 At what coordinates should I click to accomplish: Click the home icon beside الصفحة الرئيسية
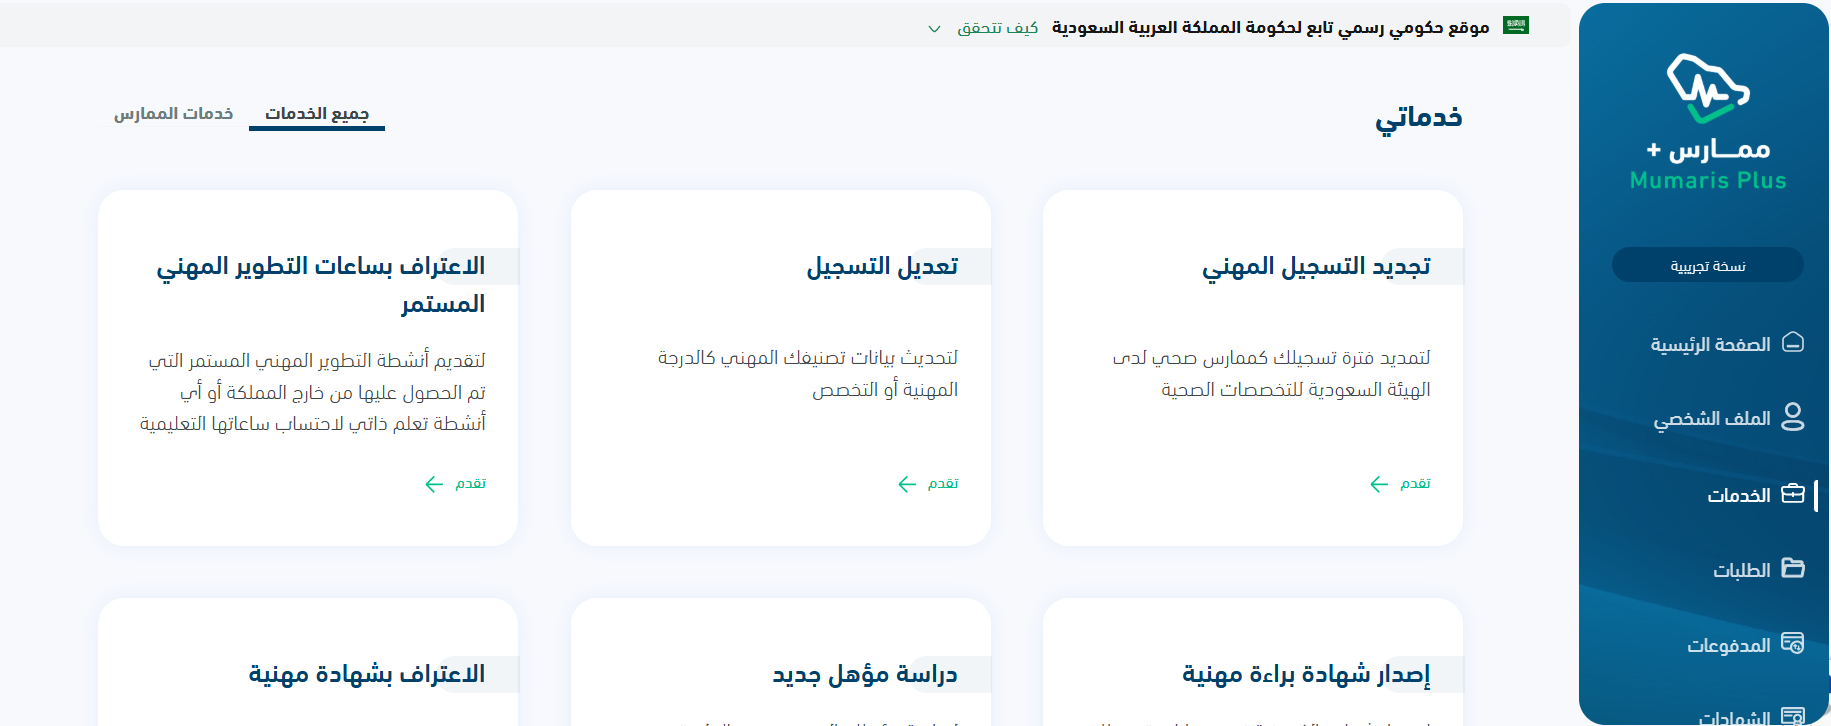pyautogui.click(x=1793, y=343)
